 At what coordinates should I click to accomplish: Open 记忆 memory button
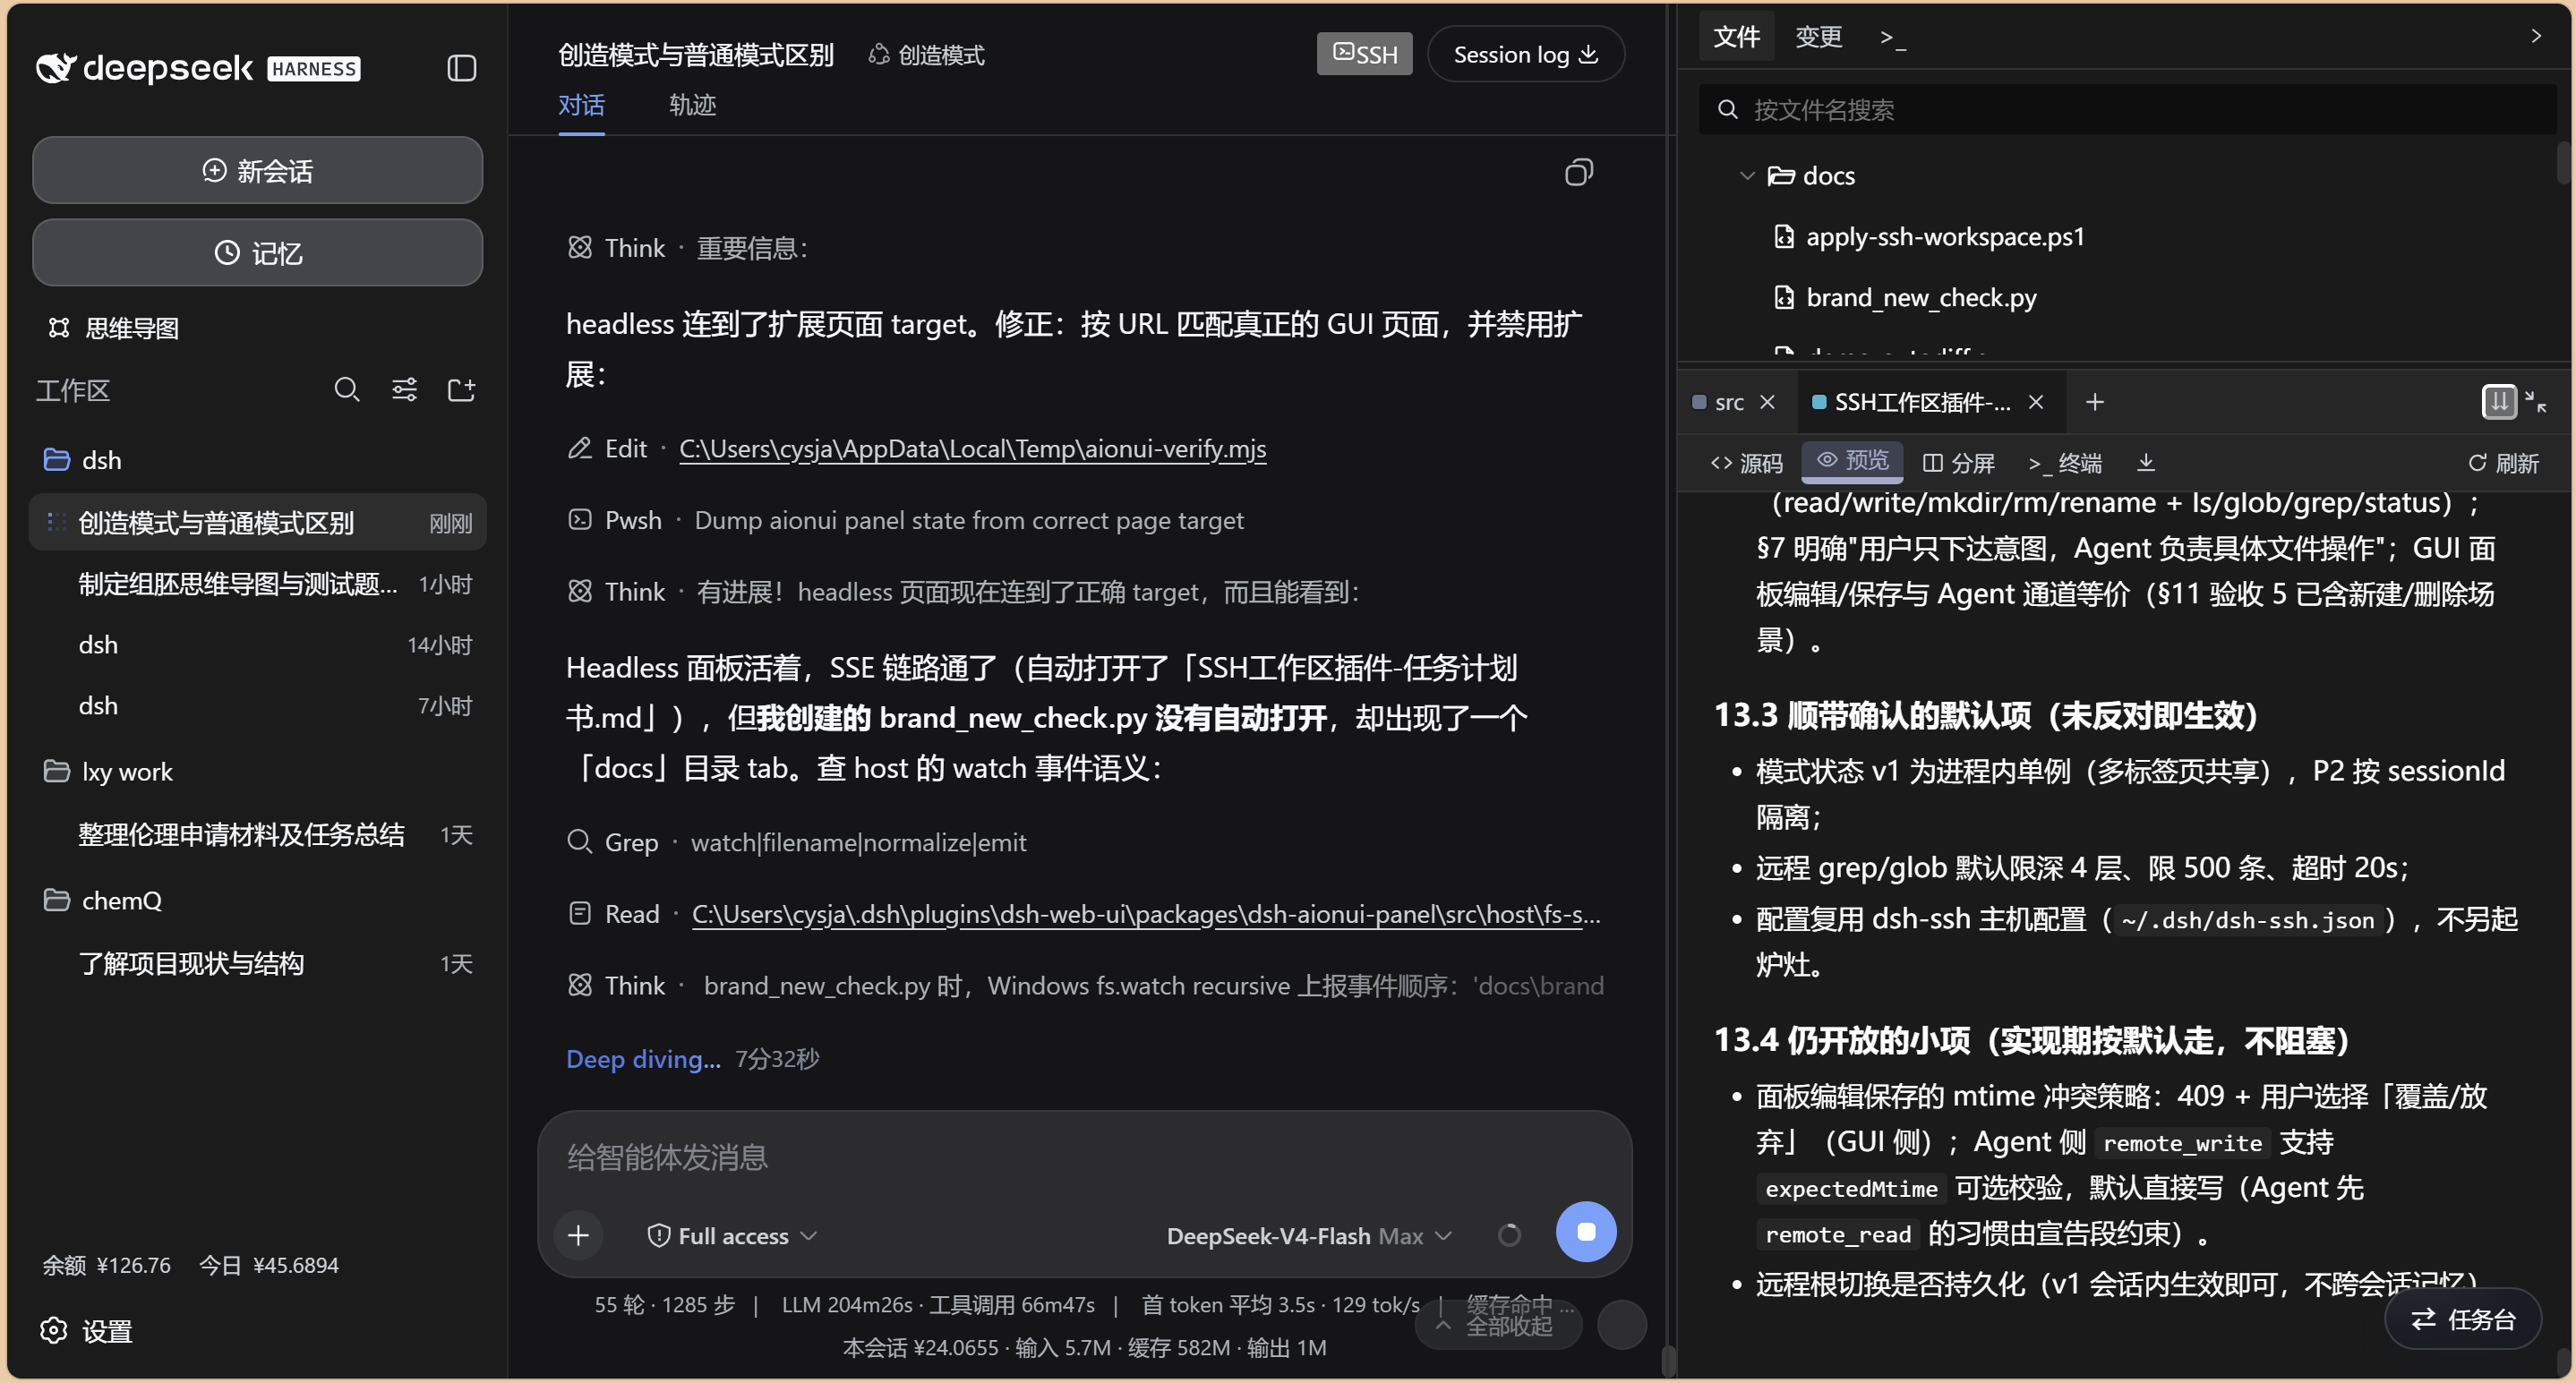coord(258,253)
